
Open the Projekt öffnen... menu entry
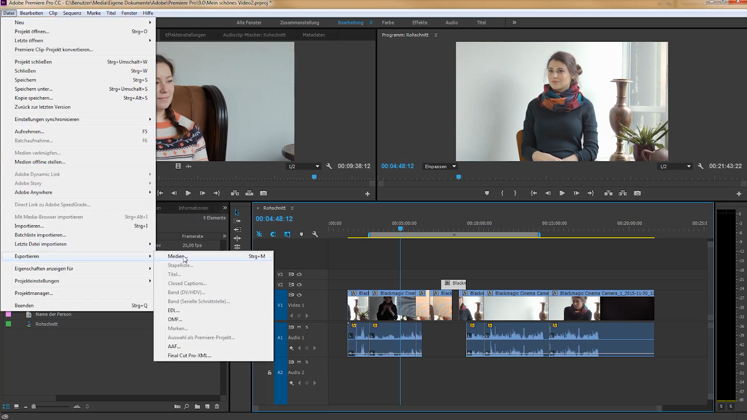point(33,31)
